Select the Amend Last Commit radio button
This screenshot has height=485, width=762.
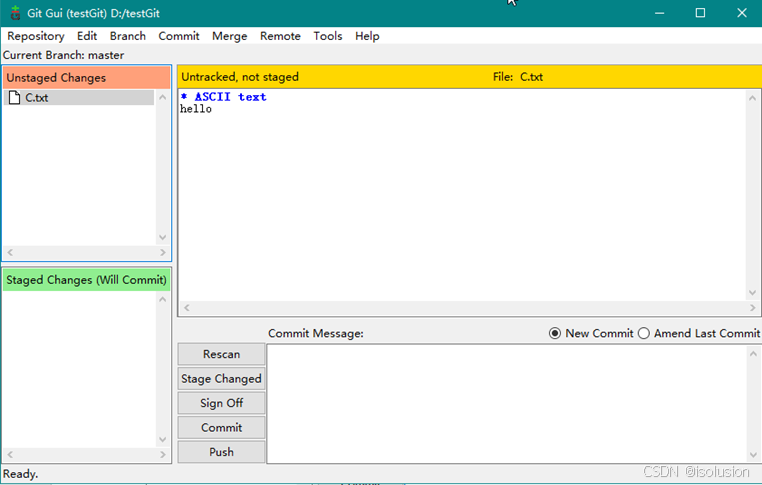(x=643, y=333)
